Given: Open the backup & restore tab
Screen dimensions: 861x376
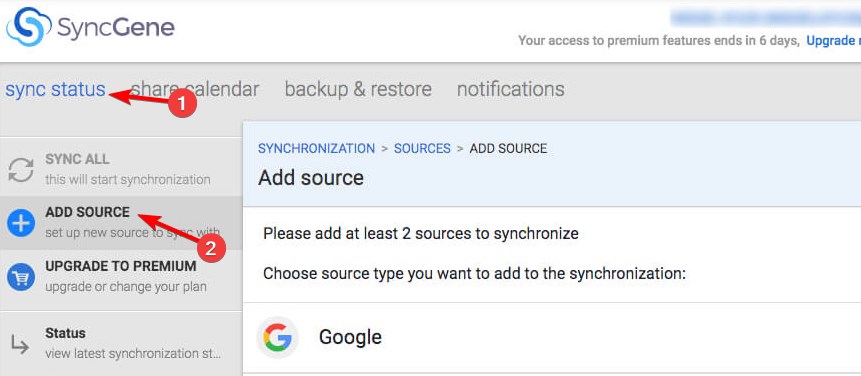Looking at the screenshot, I should point(358,89).
